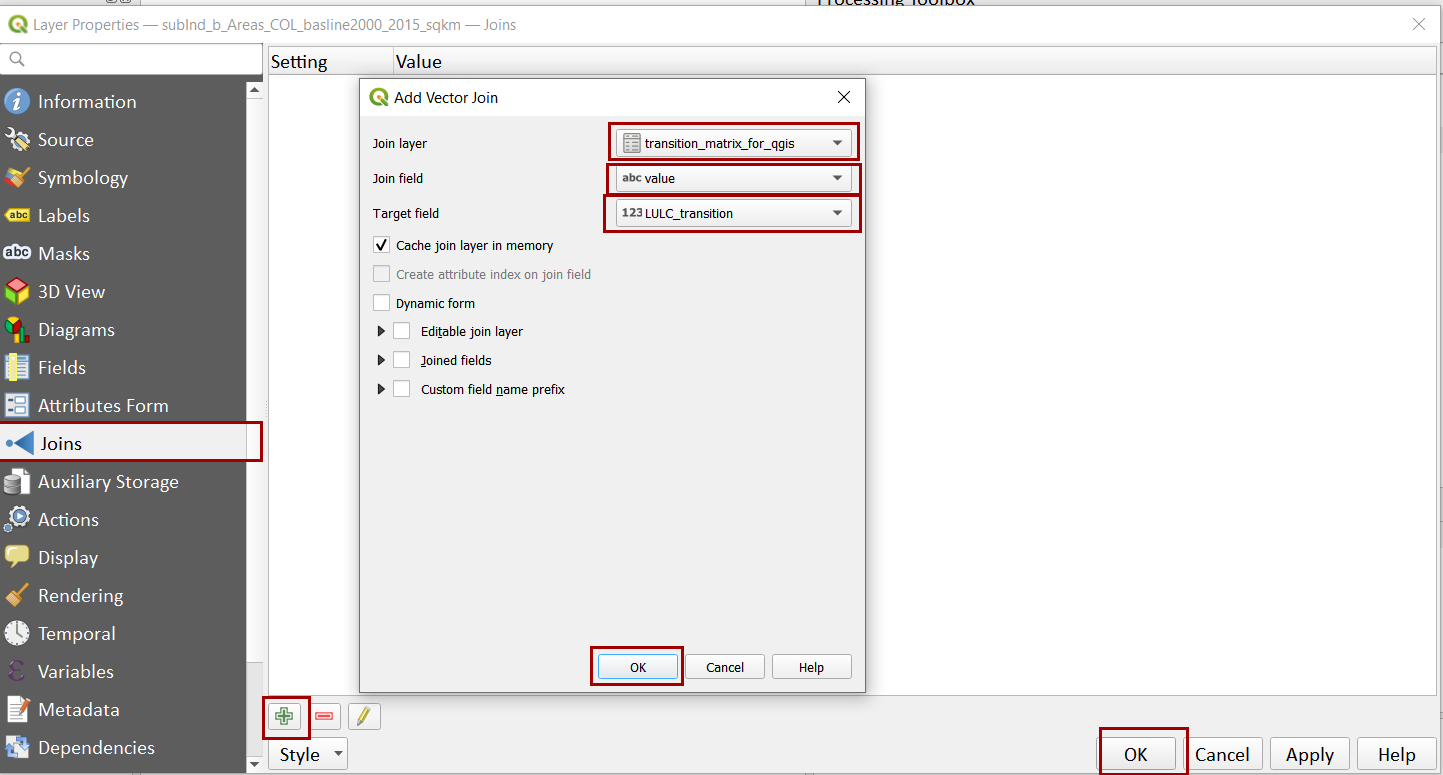Image resolution: width=1443 pixels, height=775 pixels.
Task: Click the Dependencies icon
Action: pos(17,747)
